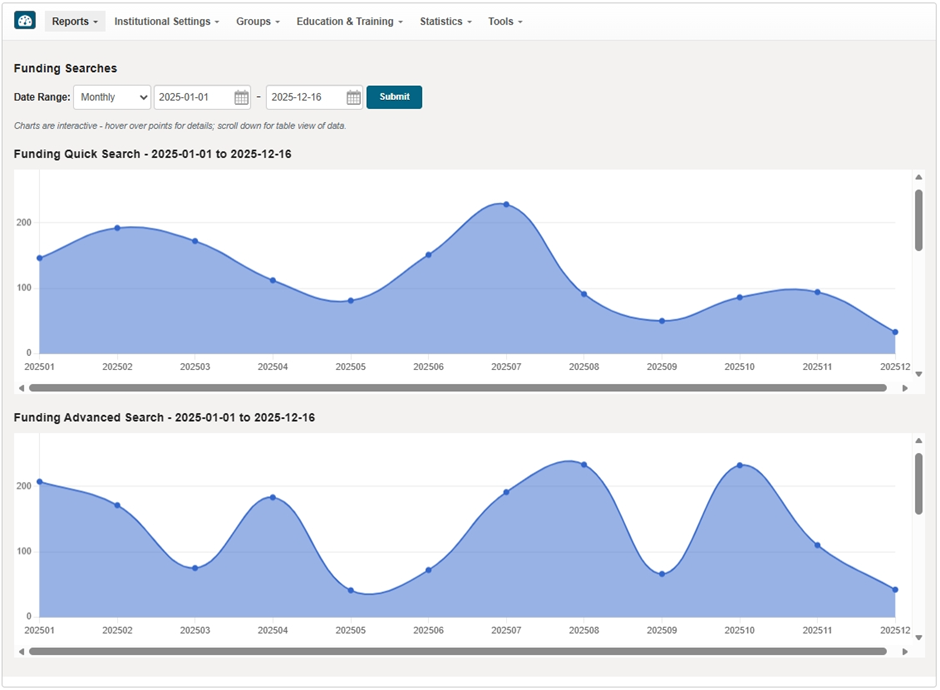Viewport: 940px width, 690px height.
Task: Click Quick Search chart scroll-down arrow
Action: (918, 374)
